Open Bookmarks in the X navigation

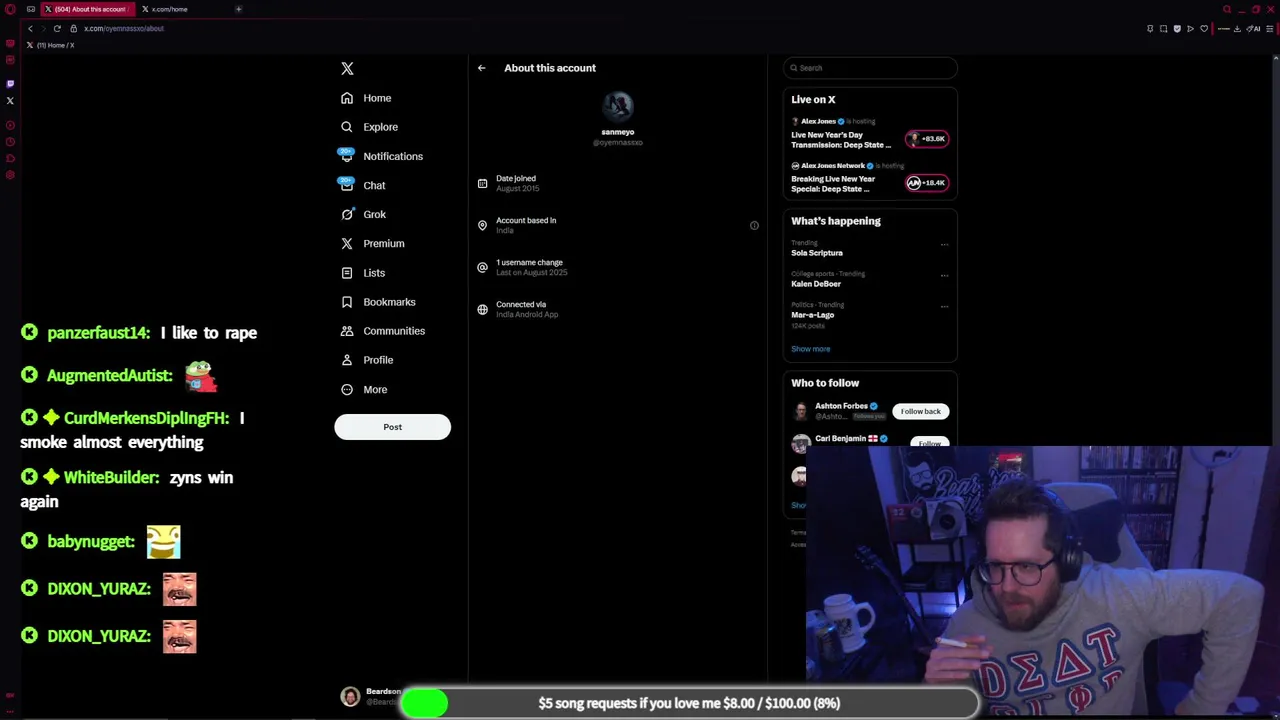coord(377,301)
